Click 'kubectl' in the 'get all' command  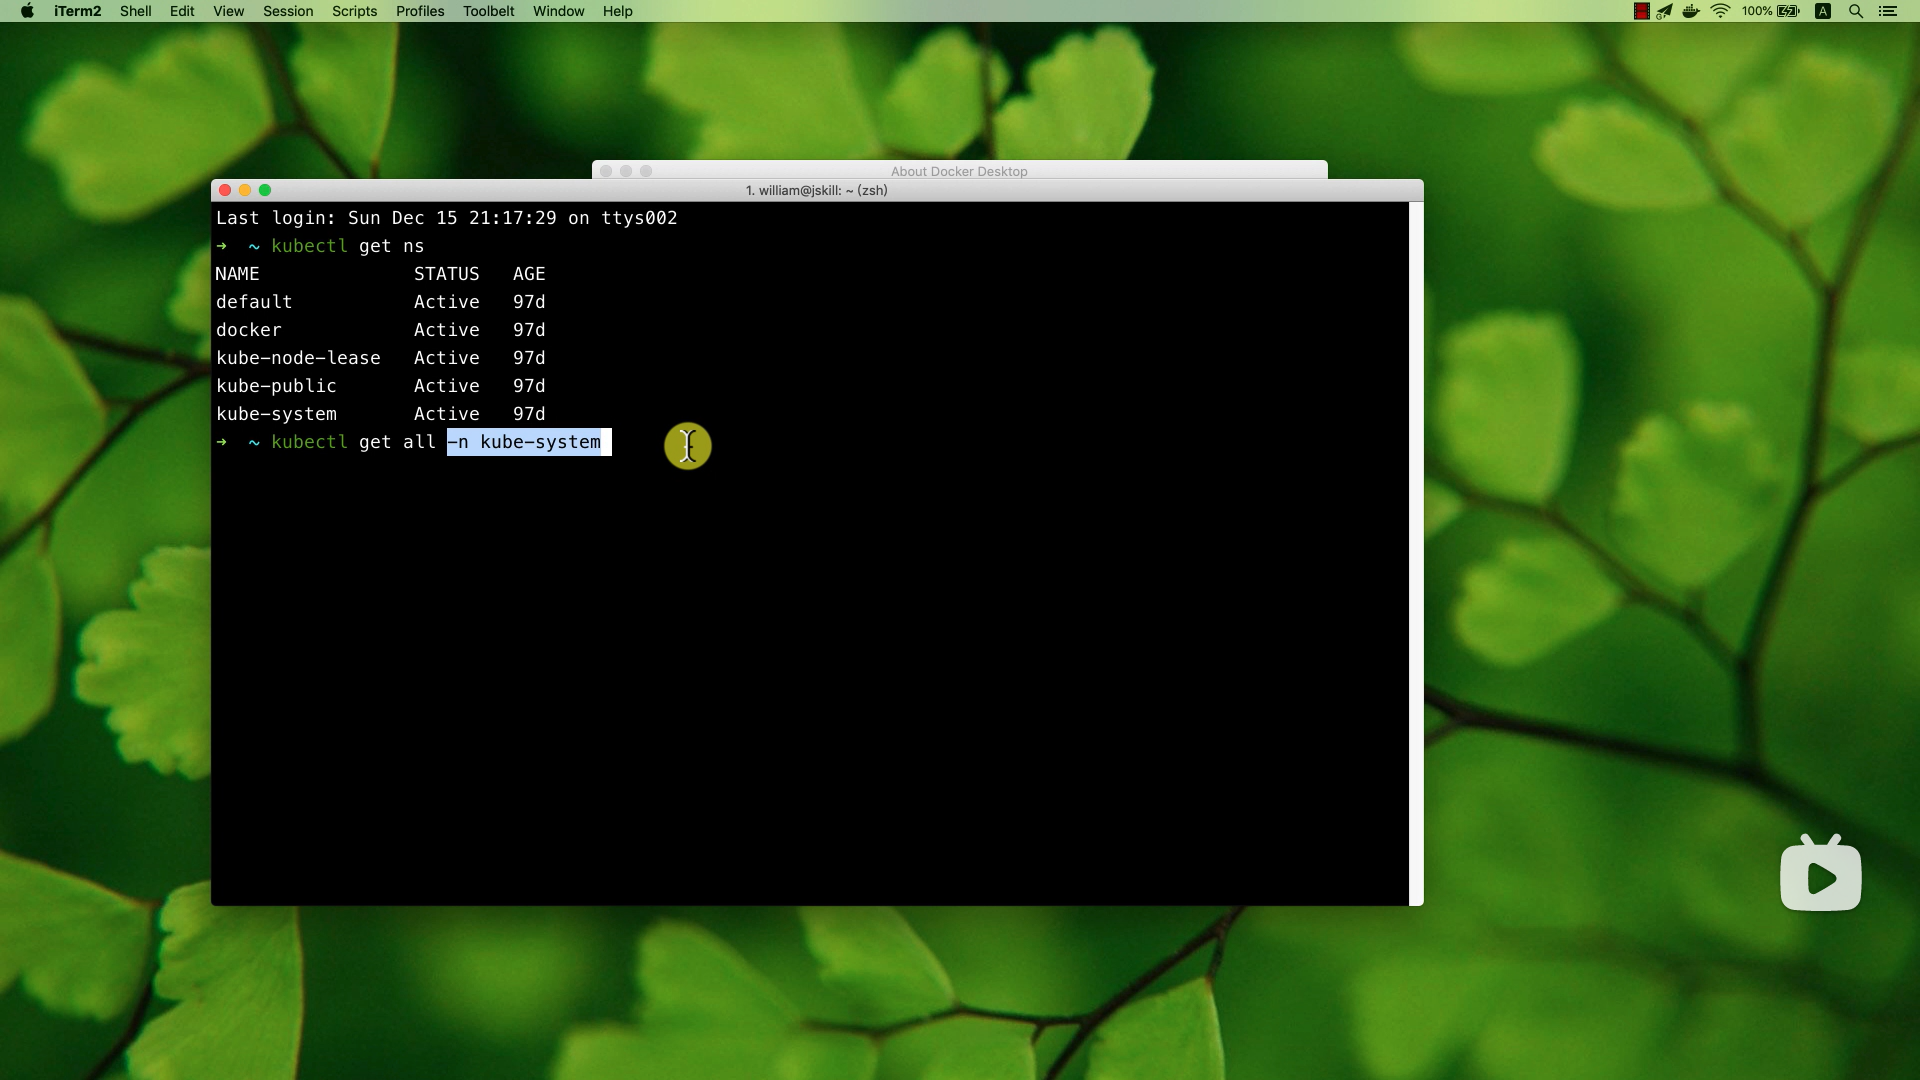(309, 442)
